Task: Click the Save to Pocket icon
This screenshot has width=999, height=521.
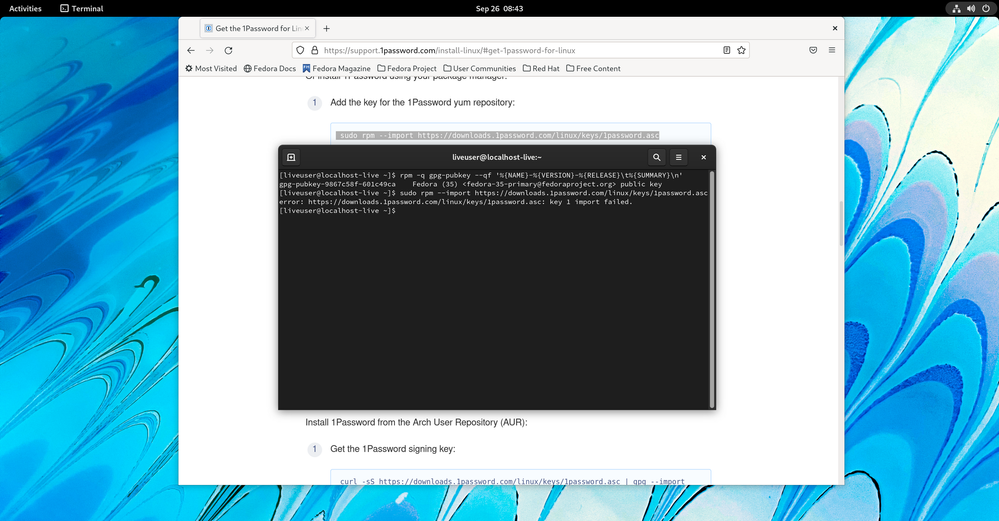Action: pyautogui.click(x=813, y=50)
